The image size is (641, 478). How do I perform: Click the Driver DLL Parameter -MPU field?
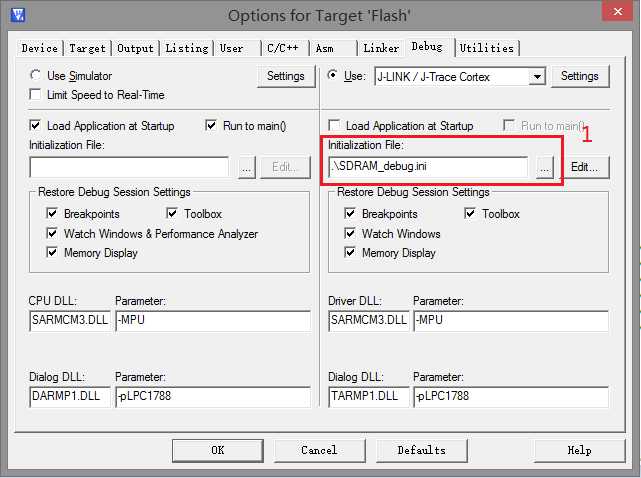pyautogui.click(x=511, y=321)
